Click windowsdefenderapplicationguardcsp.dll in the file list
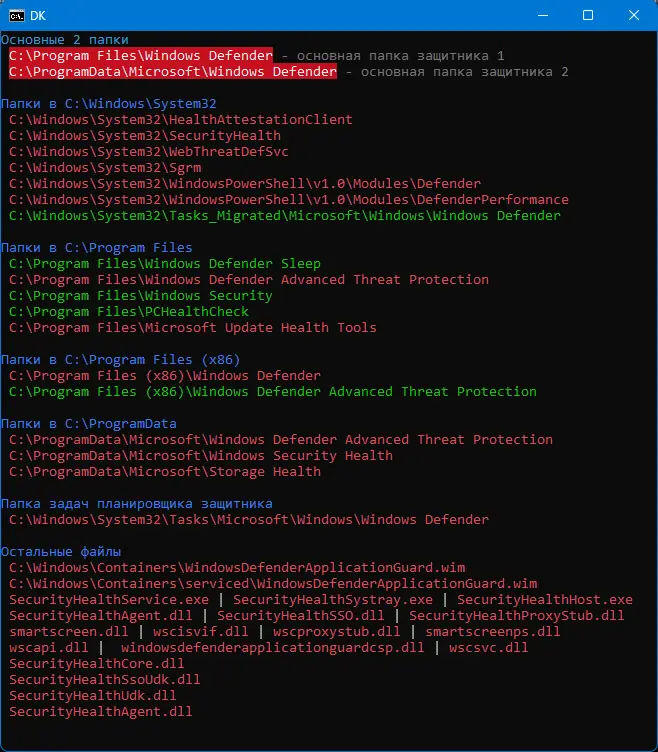This screenshot has width=658, height=752. coord(273,648)
